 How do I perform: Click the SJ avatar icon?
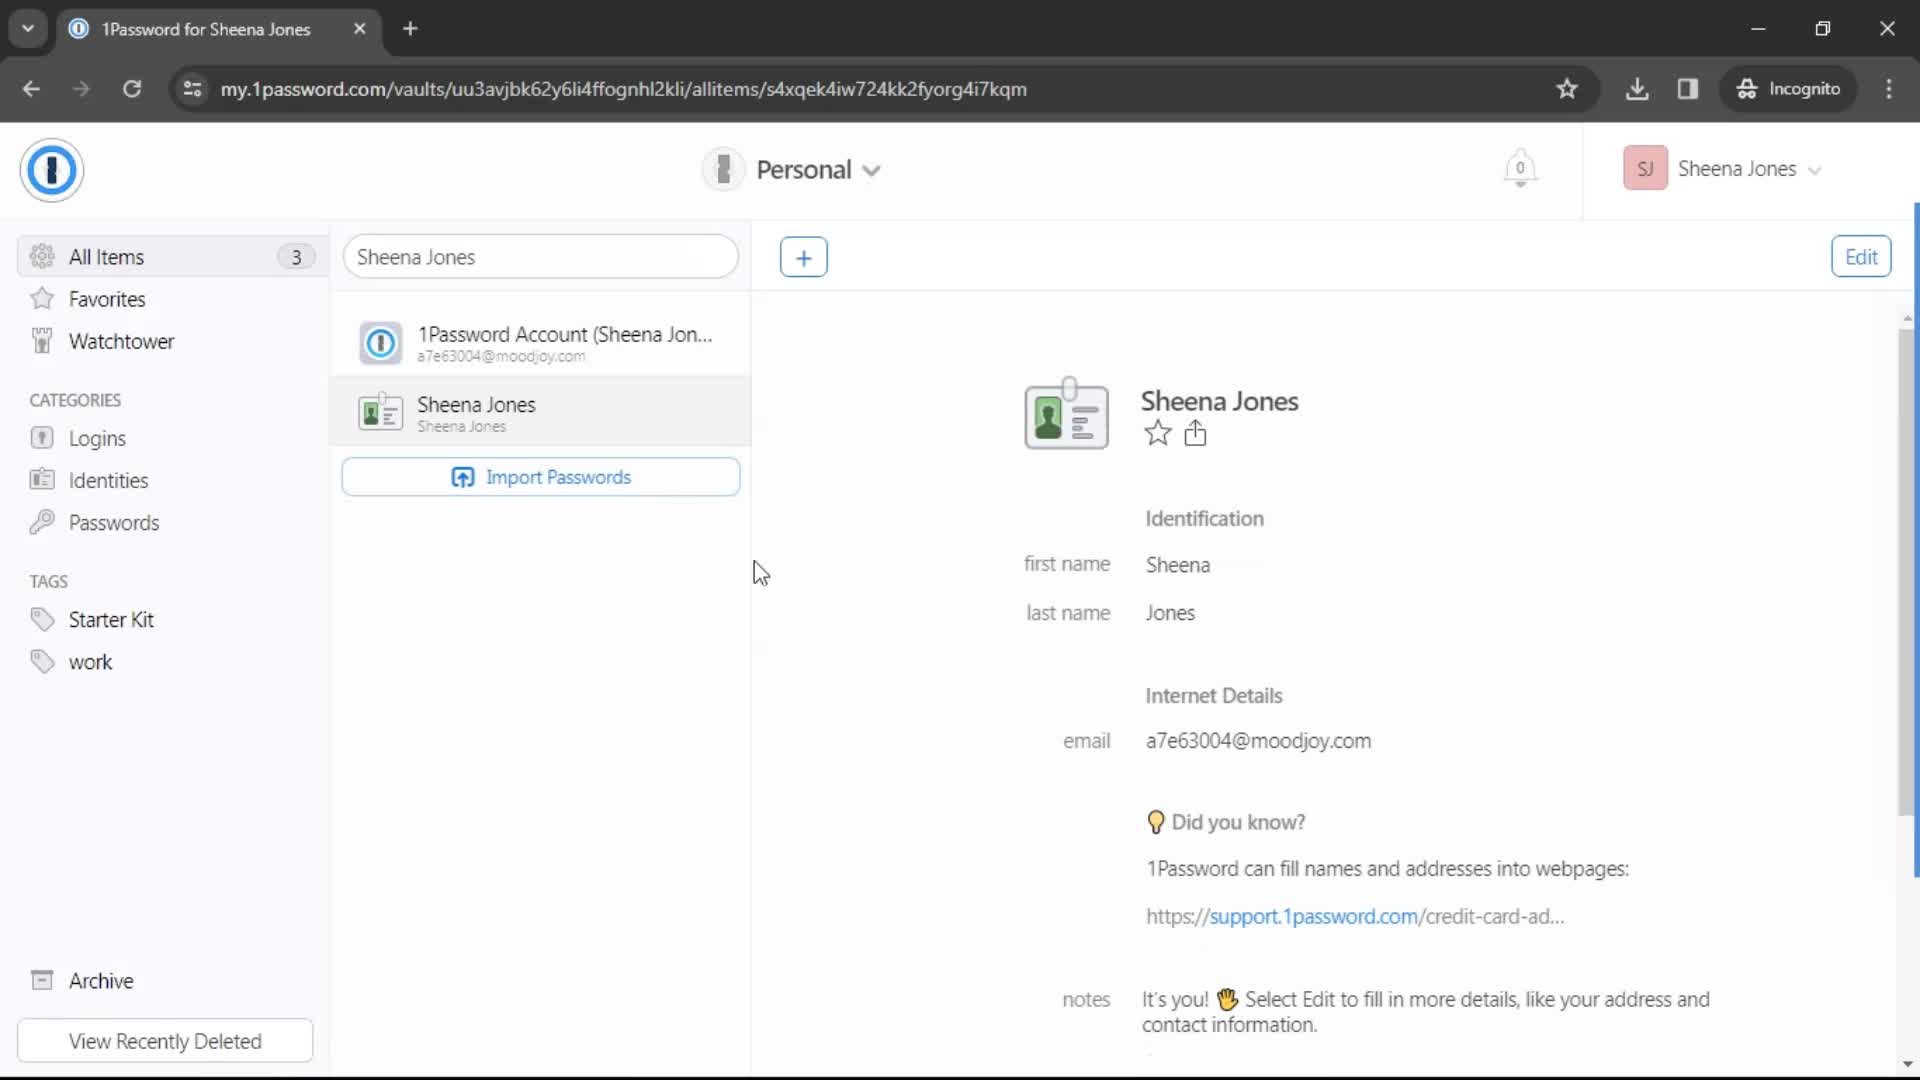tap(1645, 169)
